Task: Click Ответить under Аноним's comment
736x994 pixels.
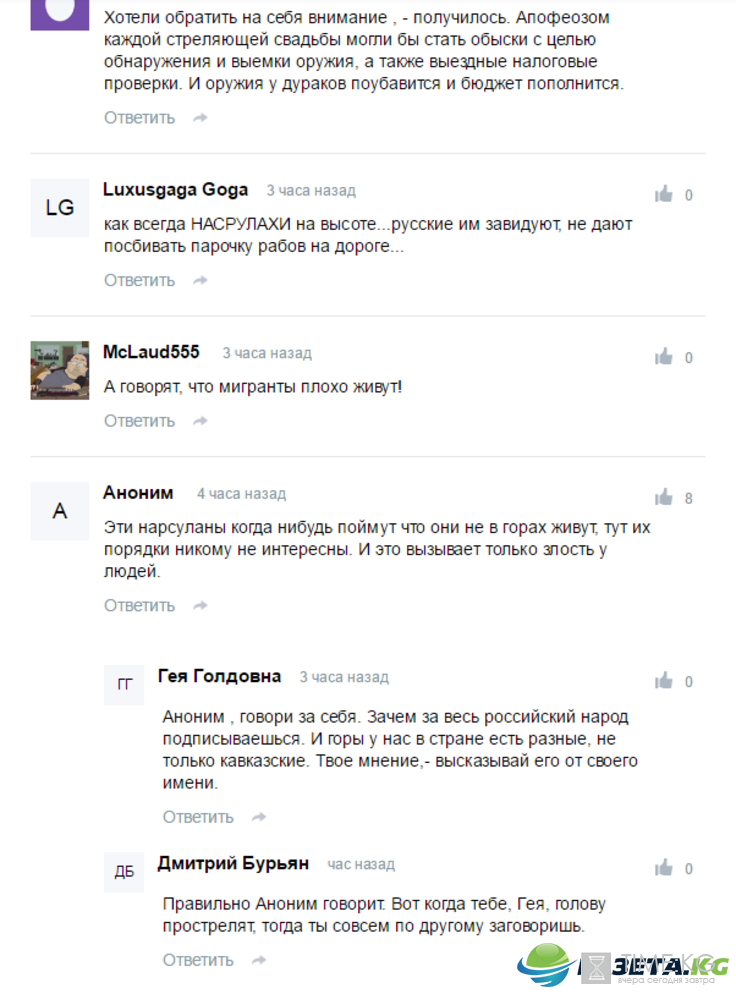Action: tap(139, 605)
